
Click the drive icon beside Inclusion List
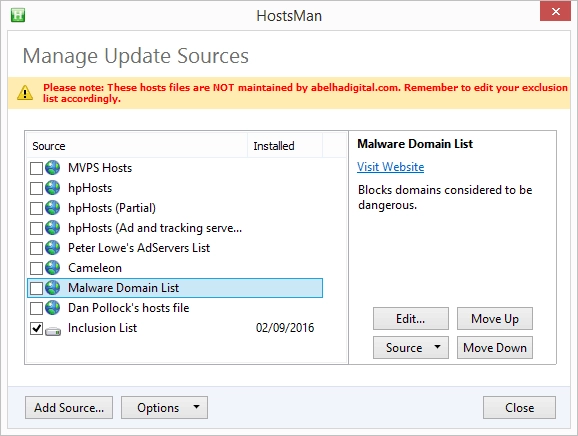(53, 331)
